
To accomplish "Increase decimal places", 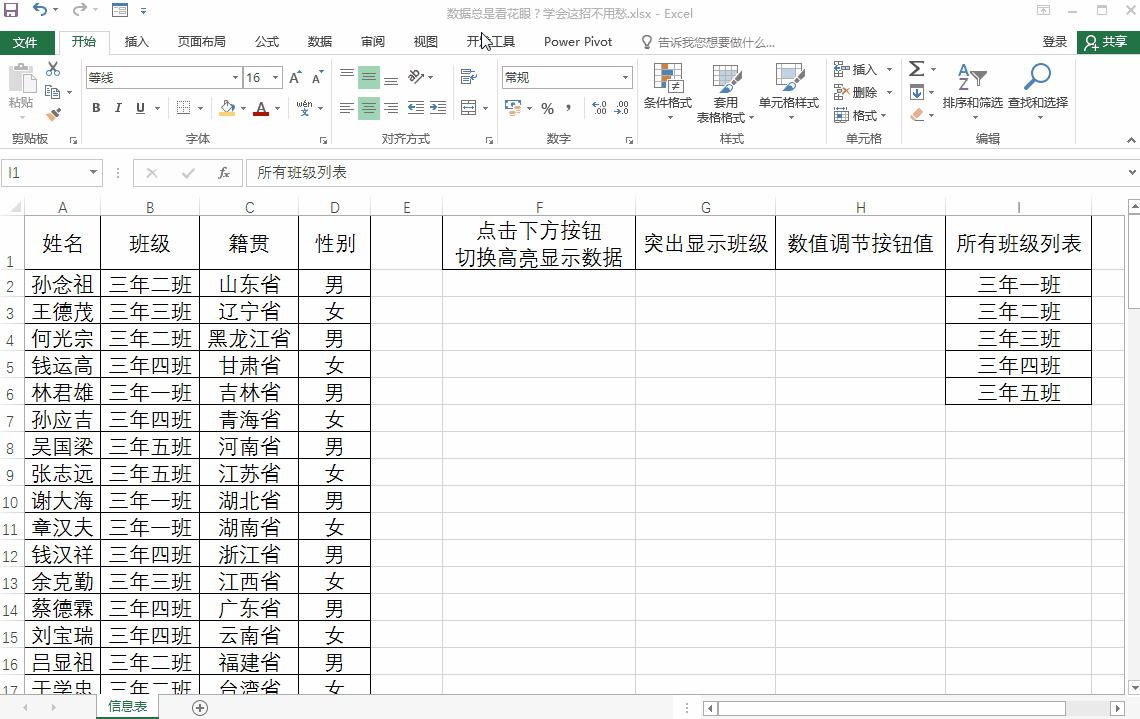I will click(599, 108).
